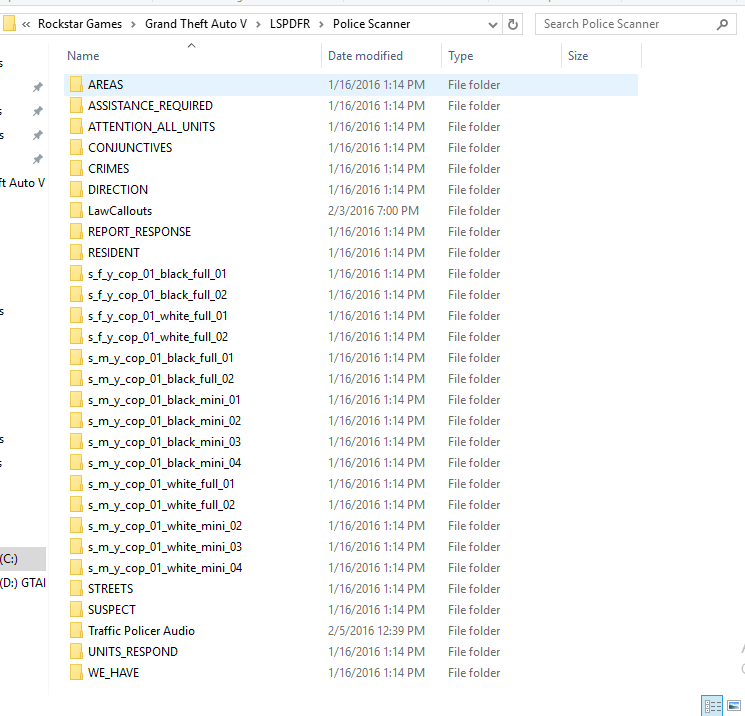The height and width of the screenshot is (716, 745).
Task: Click the RESIDENT folder icon
Action: (76, 252)
